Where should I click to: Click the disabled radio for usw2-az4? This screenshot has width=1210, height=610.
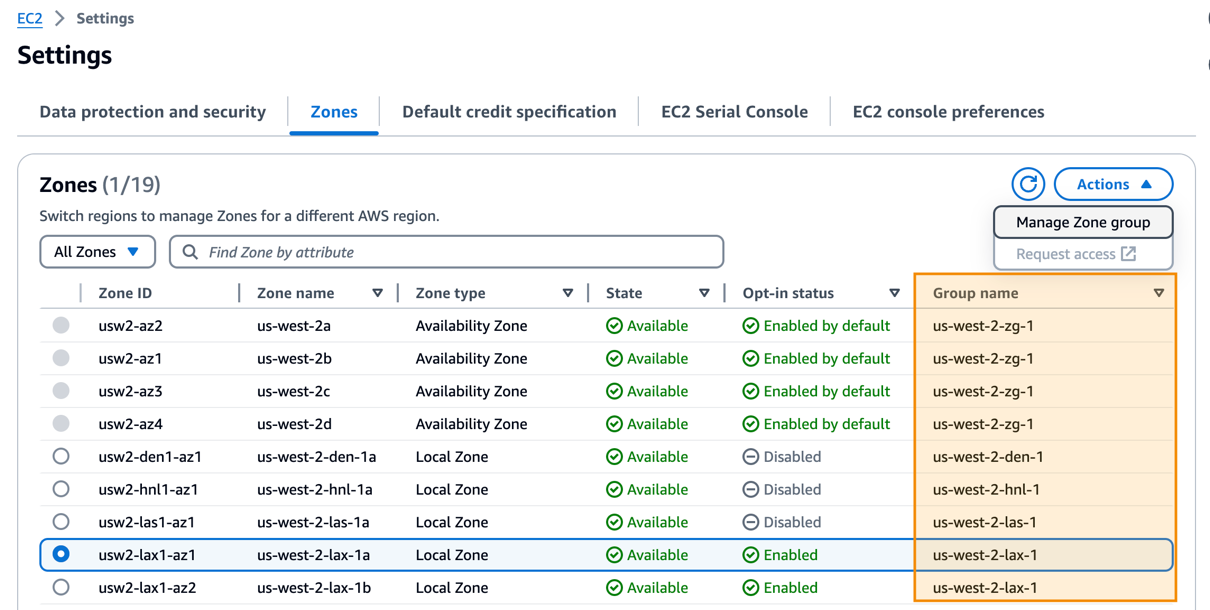pos(61,423)
